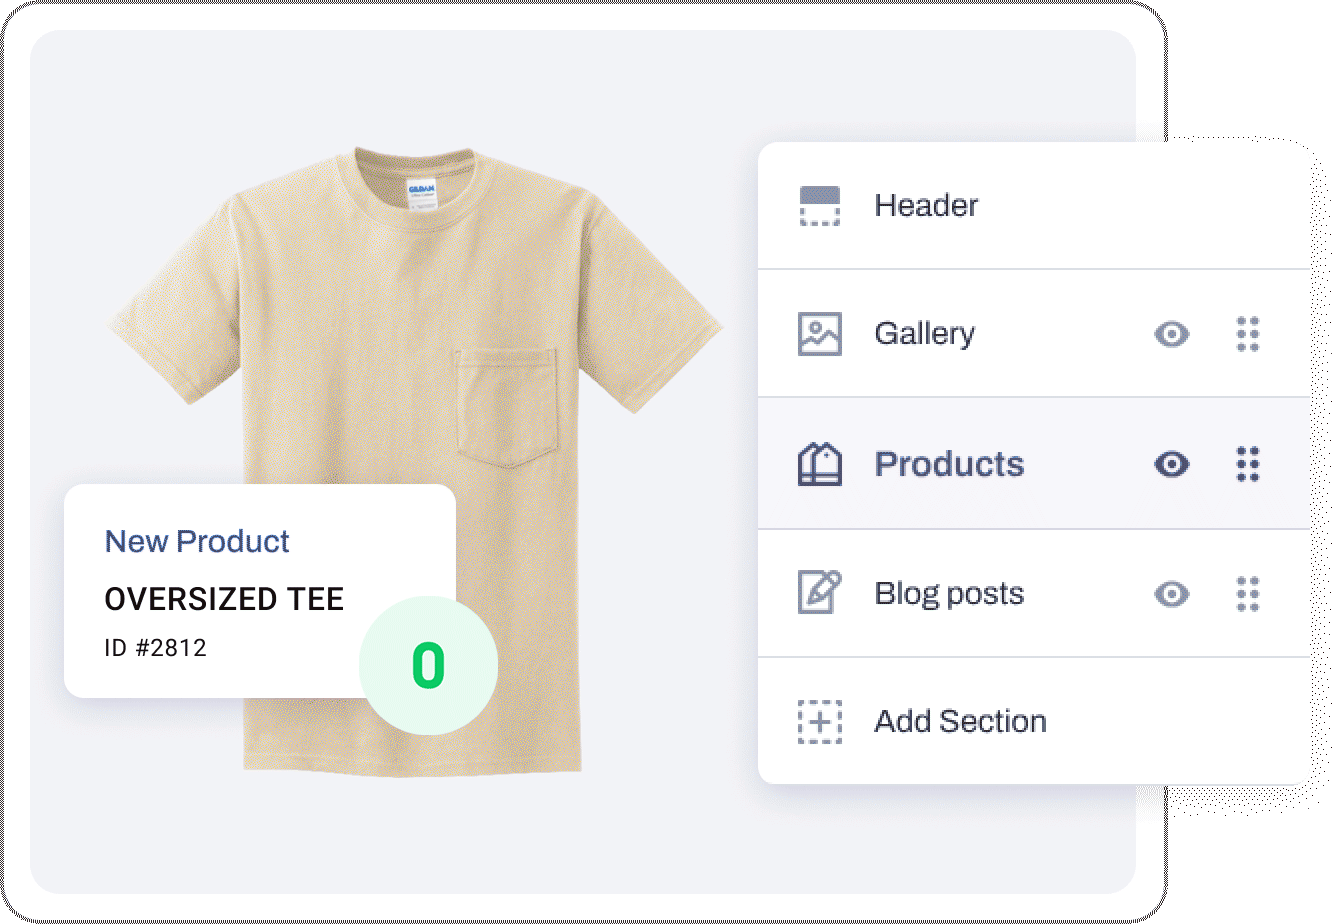Click Add Section to insert new section
This screenshot has width=1344, height=924.
tap(961, 721)
